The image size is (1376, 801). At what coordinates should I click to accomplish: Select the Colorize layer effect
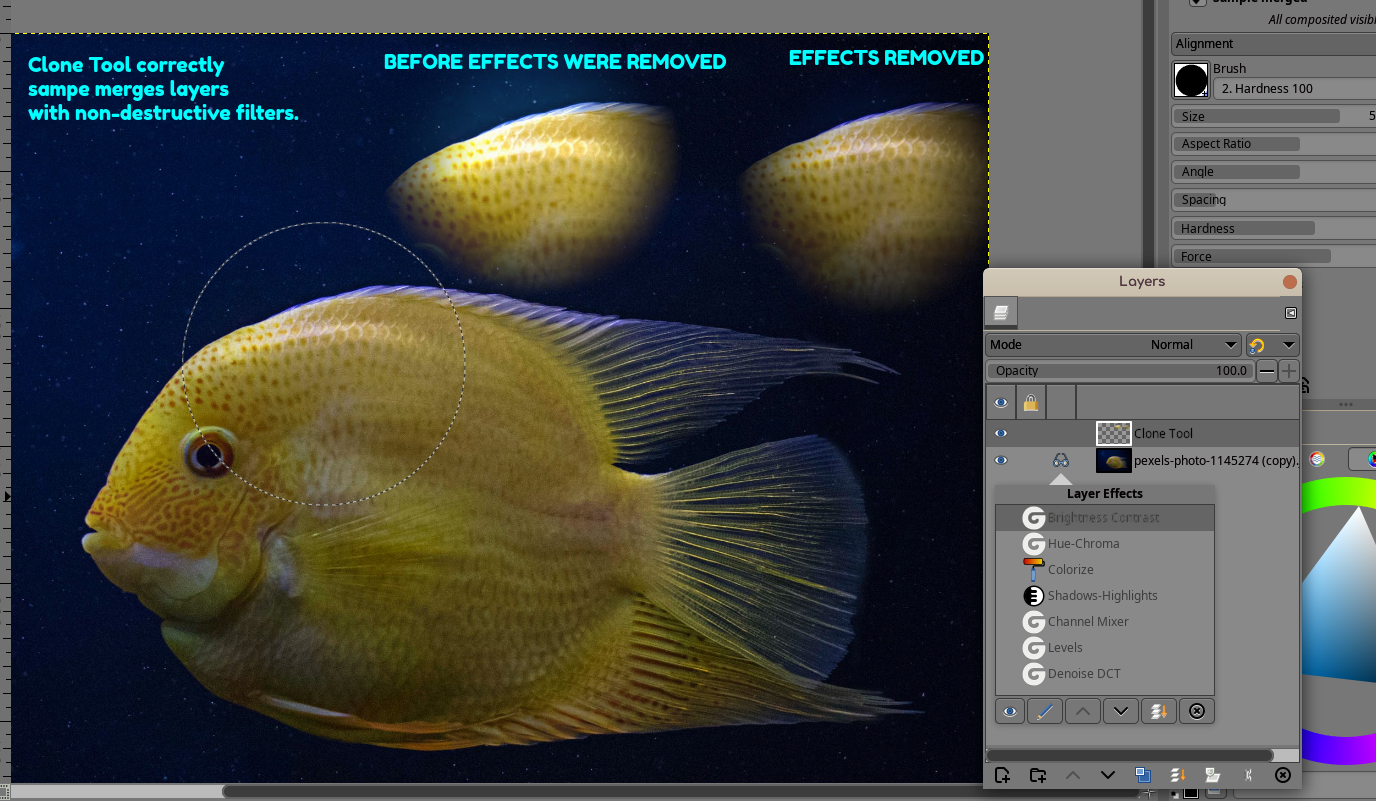[x=1105, y=570]
